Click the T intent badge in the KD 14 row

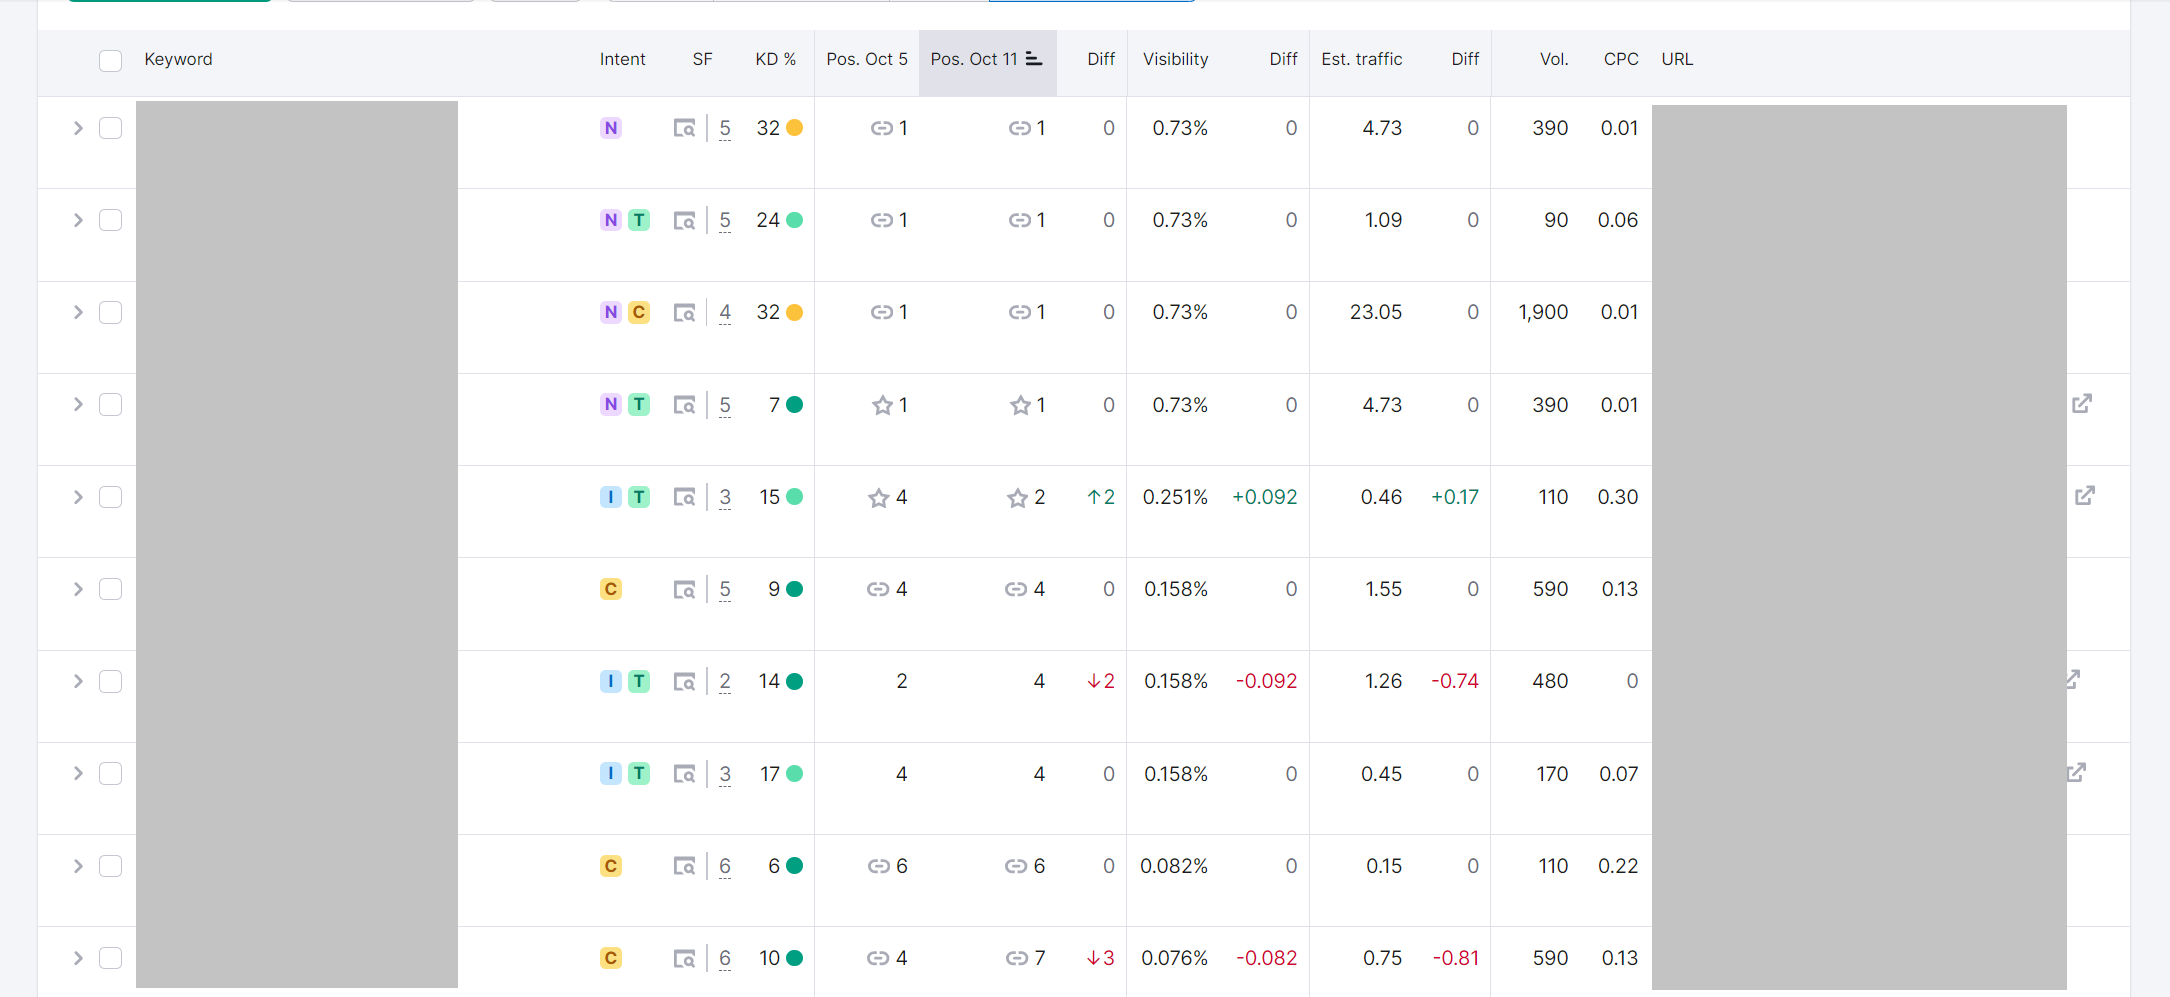coord(639,682)
